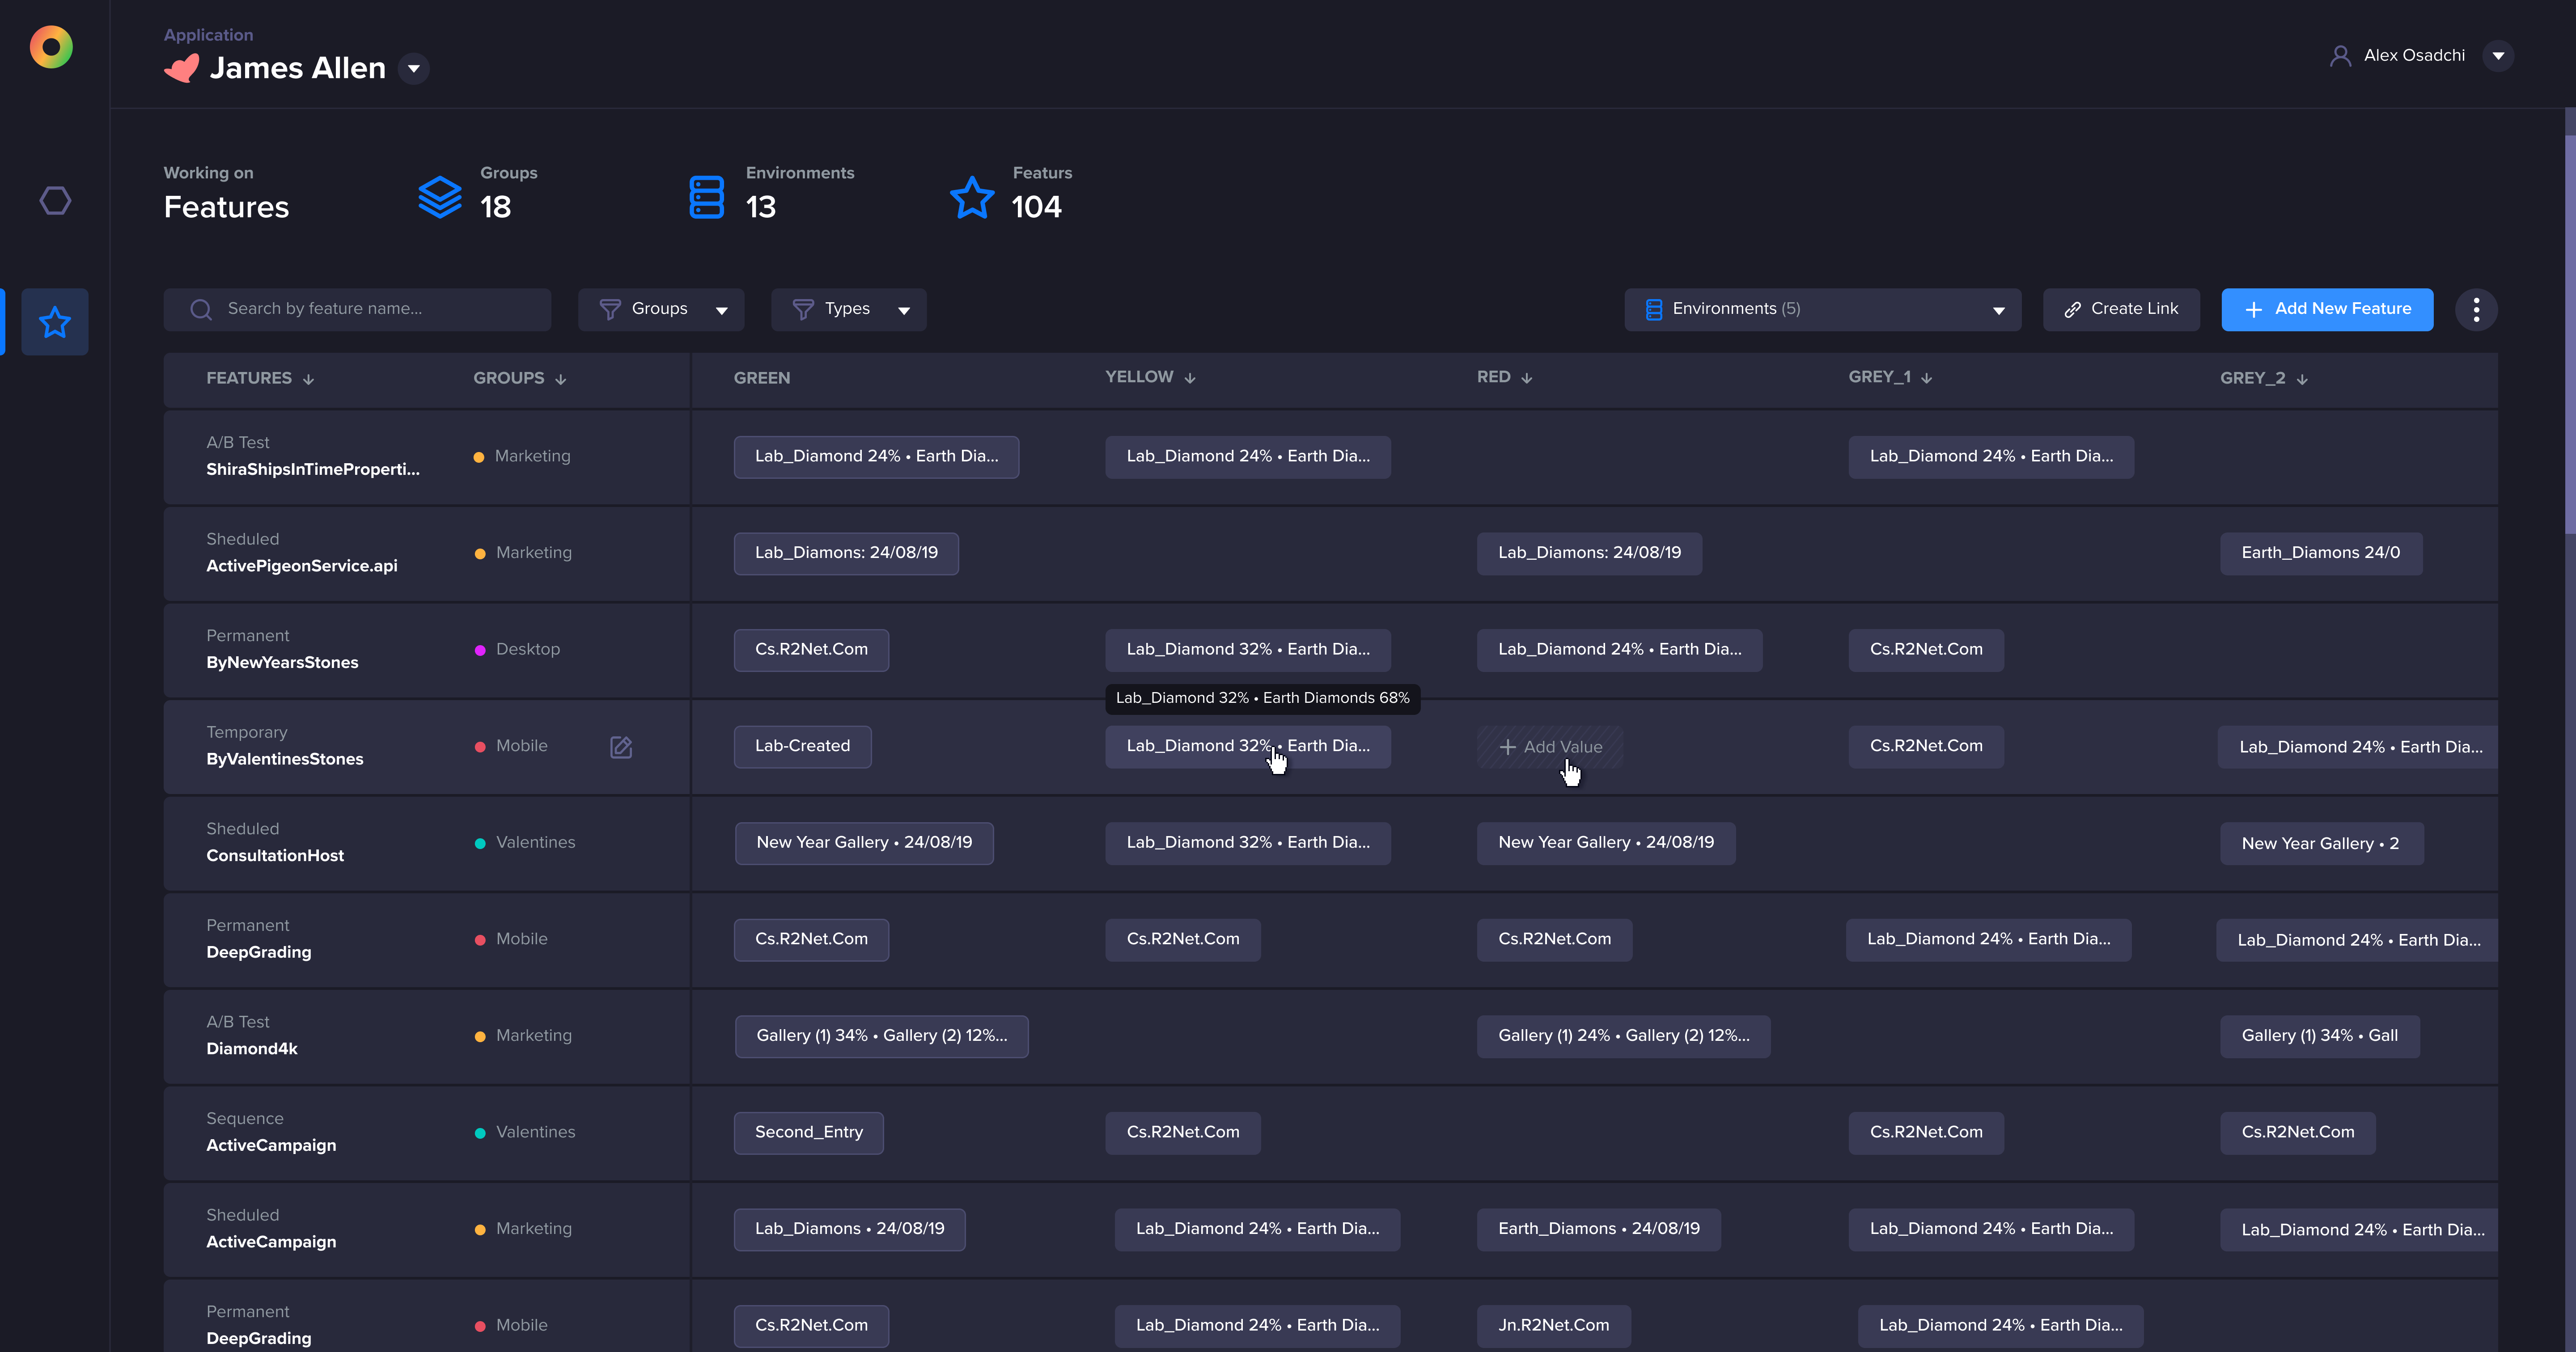The image size is (2576, 1352).
Task: Click ActivePigeonService.api feature name
Action: [302, 566]
